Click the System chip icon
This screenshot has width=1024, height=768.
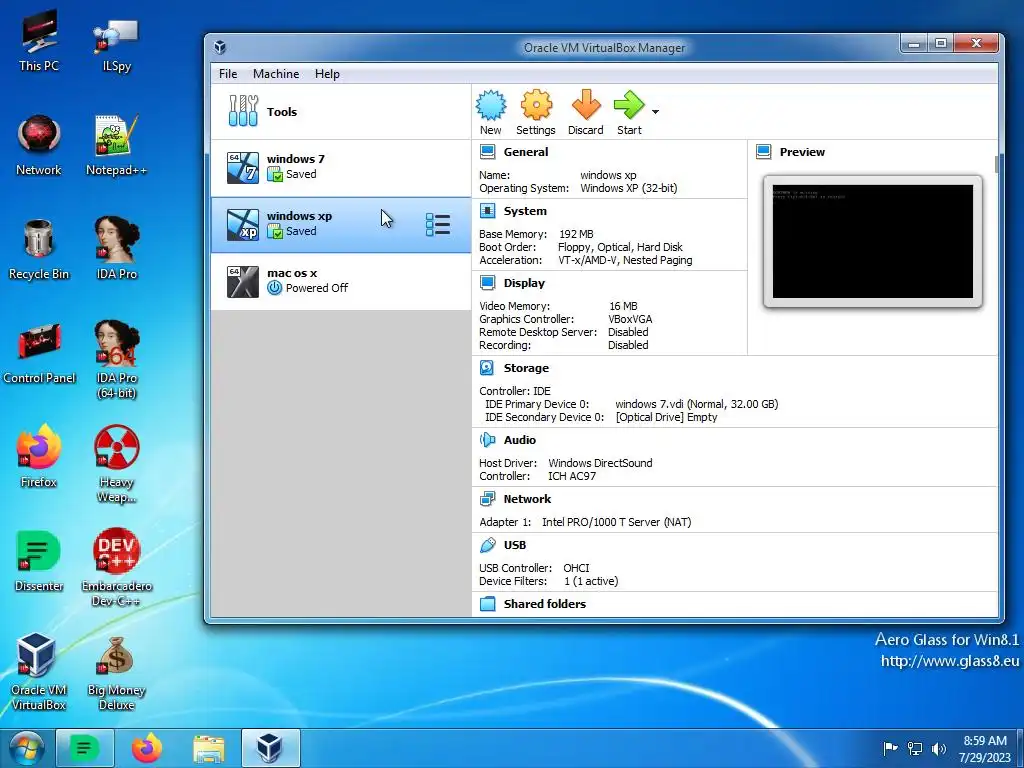[x=487, y=210]
